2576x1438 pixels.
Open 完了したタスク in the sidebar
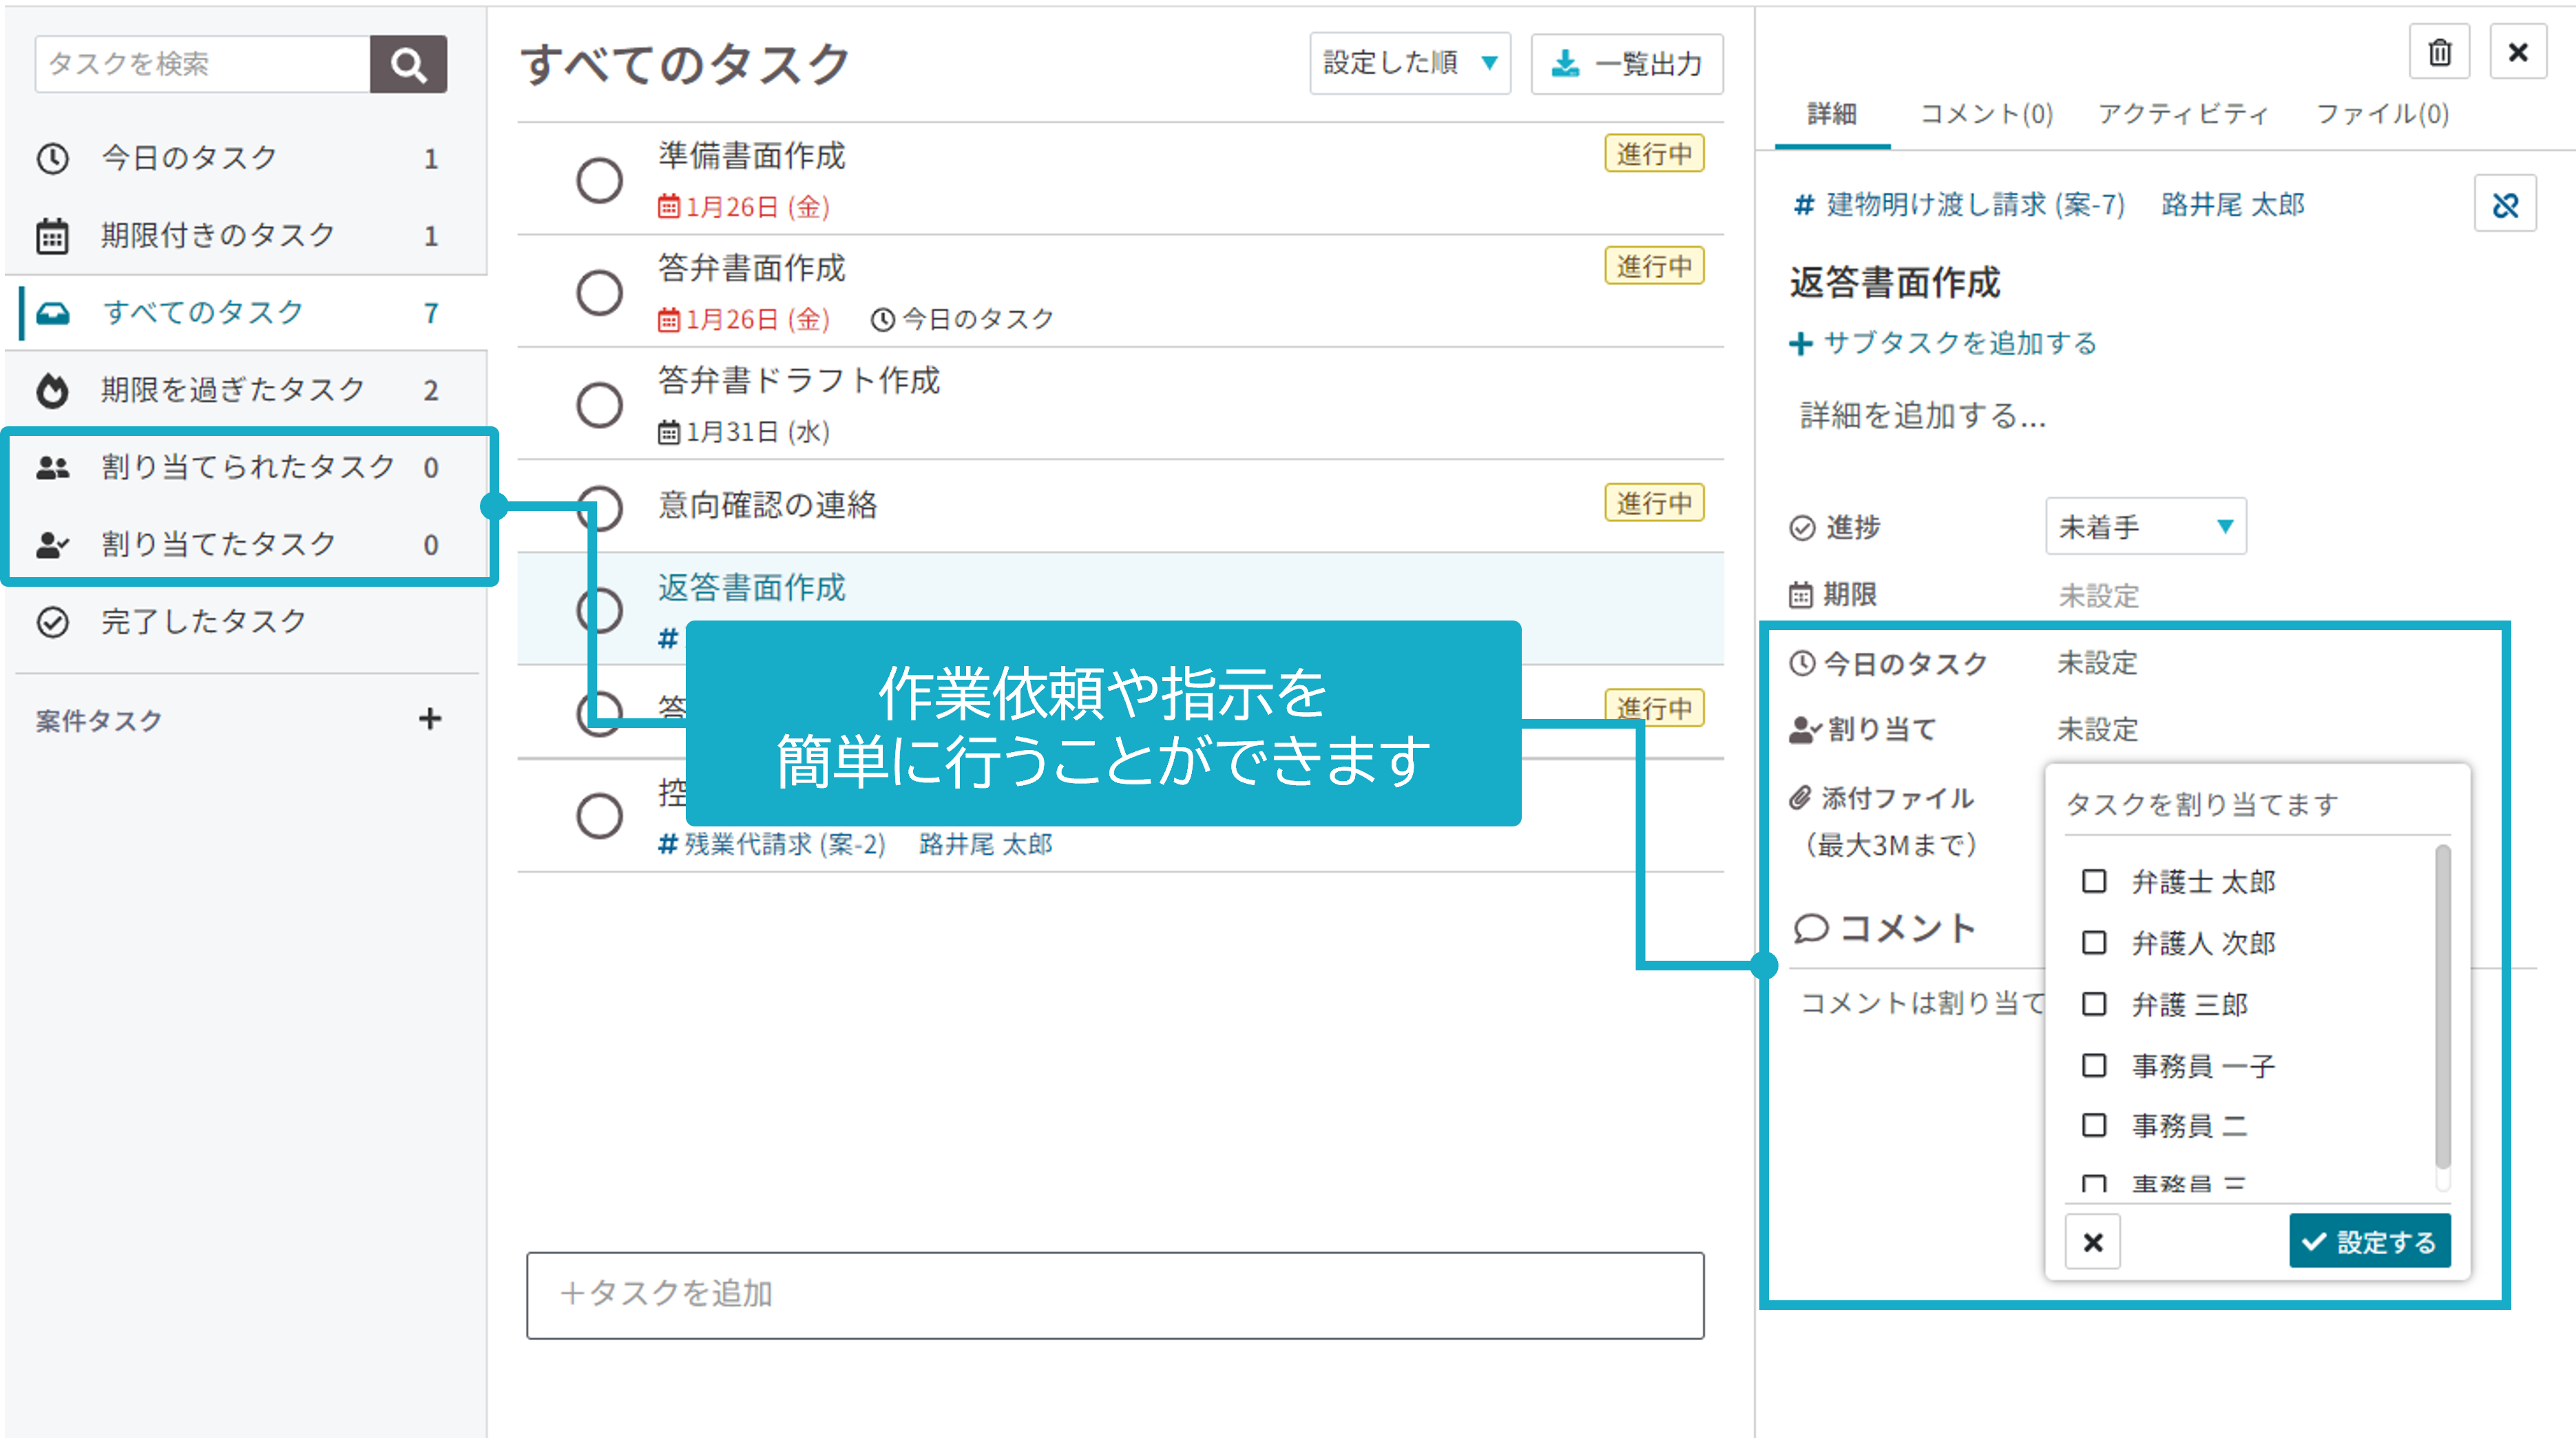pyautogui.click(x=246, y=622)
